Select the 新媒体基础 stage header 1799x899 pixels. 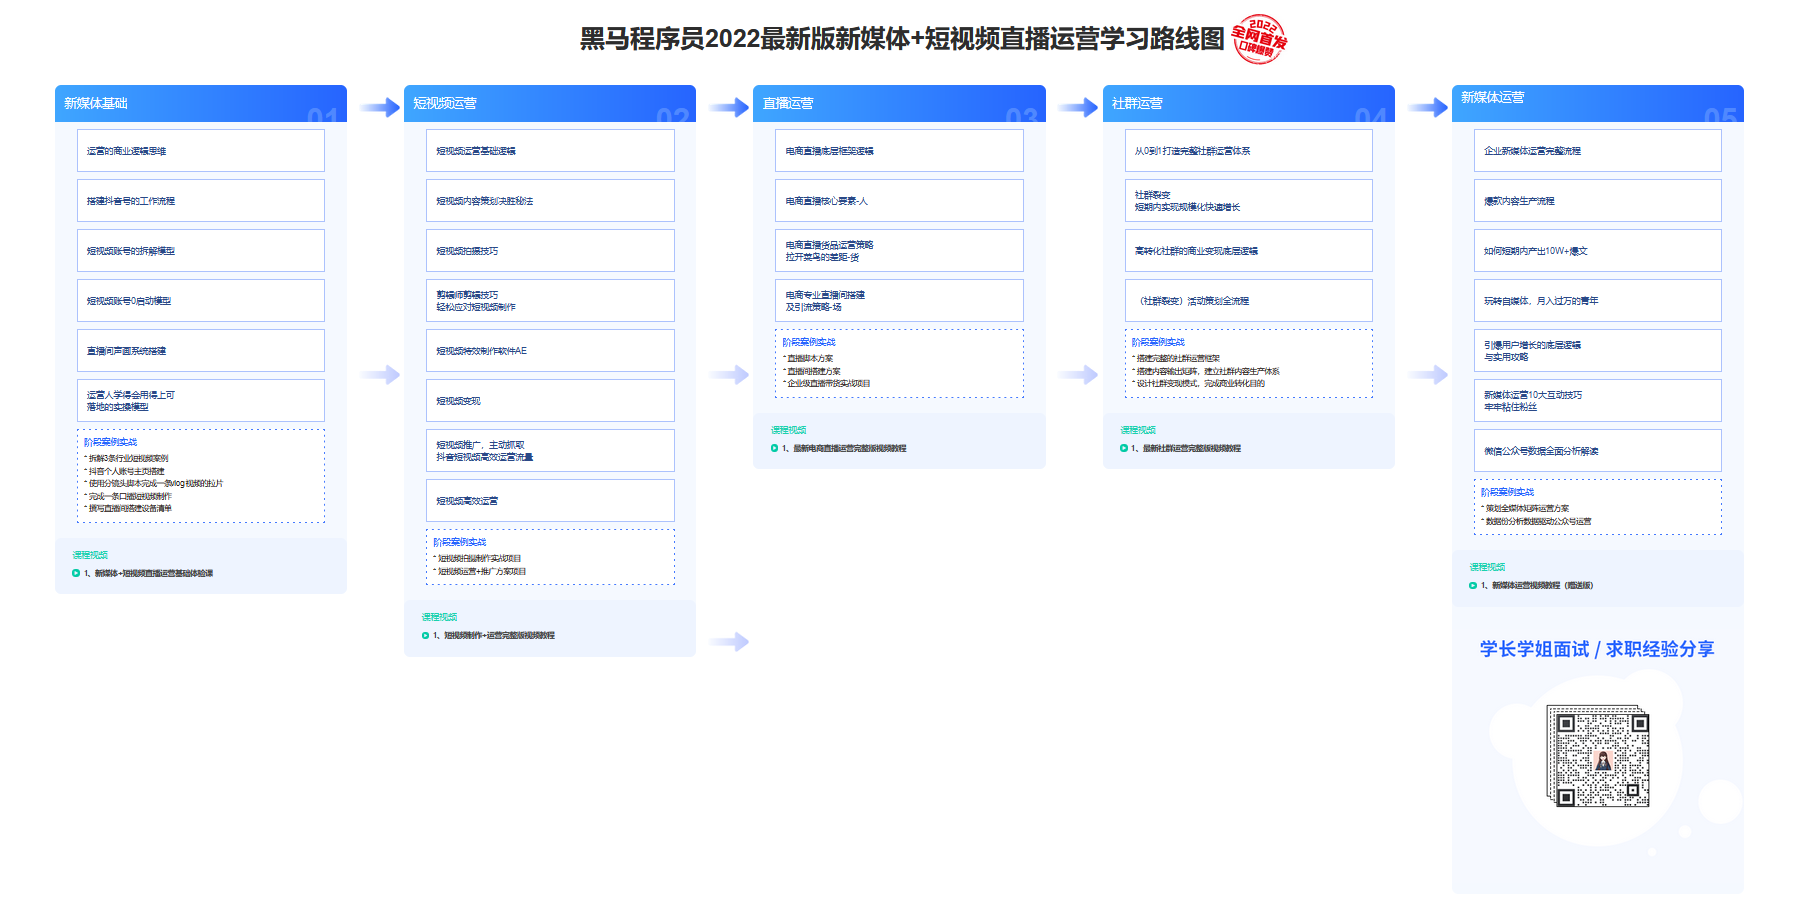201,103
